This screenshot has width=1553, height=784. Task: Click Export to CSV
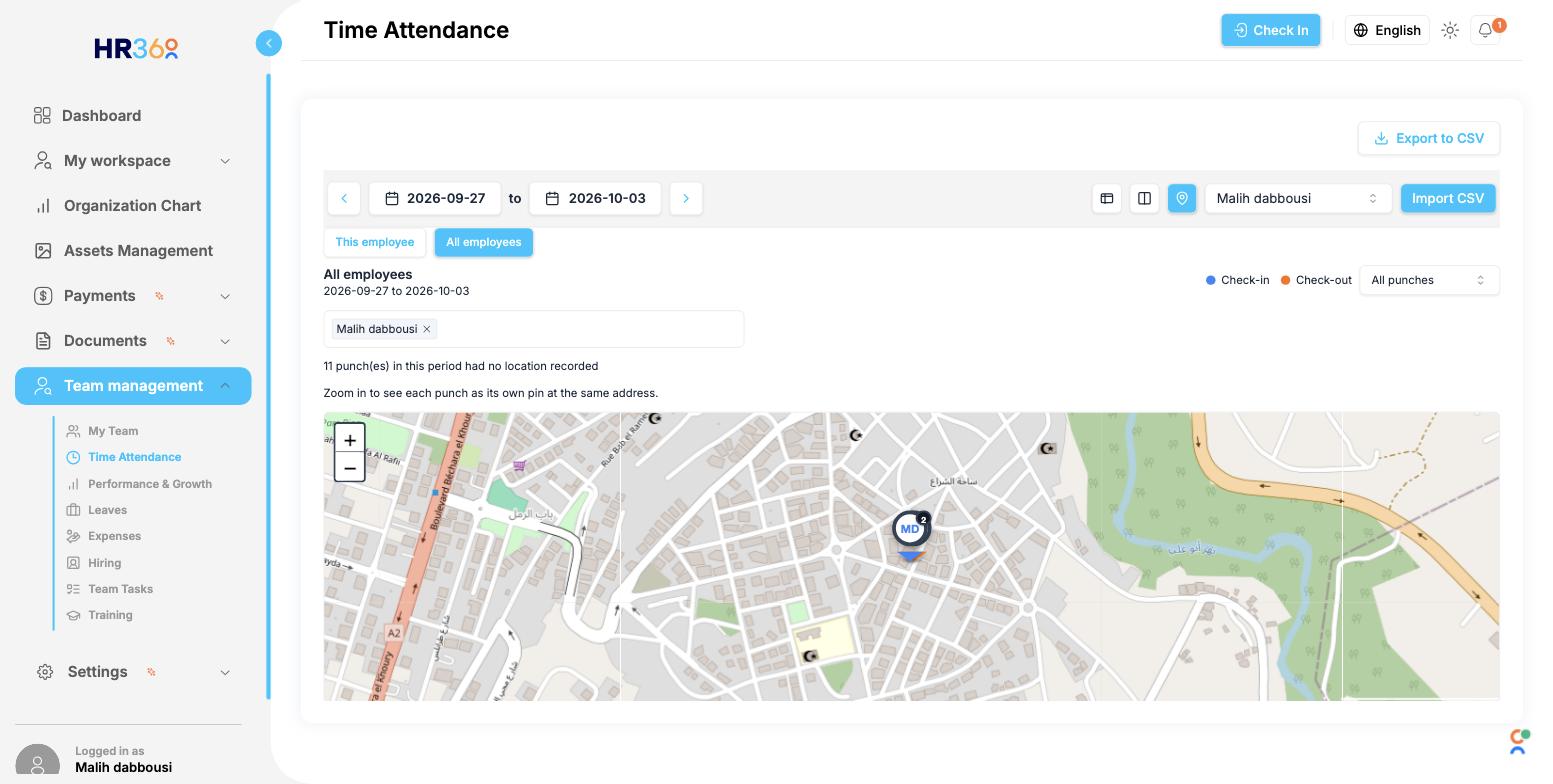(x=1429, y=138)
